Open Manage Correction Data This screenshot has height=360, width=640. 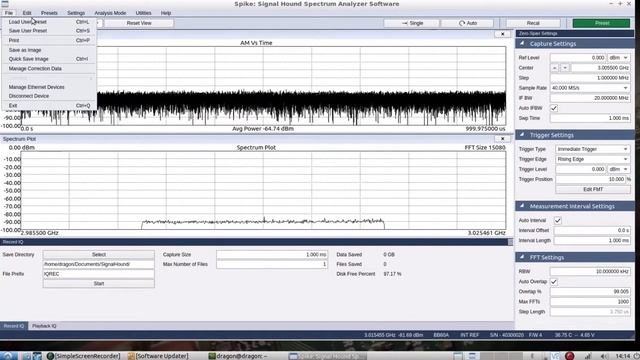[x=49, y=69]
